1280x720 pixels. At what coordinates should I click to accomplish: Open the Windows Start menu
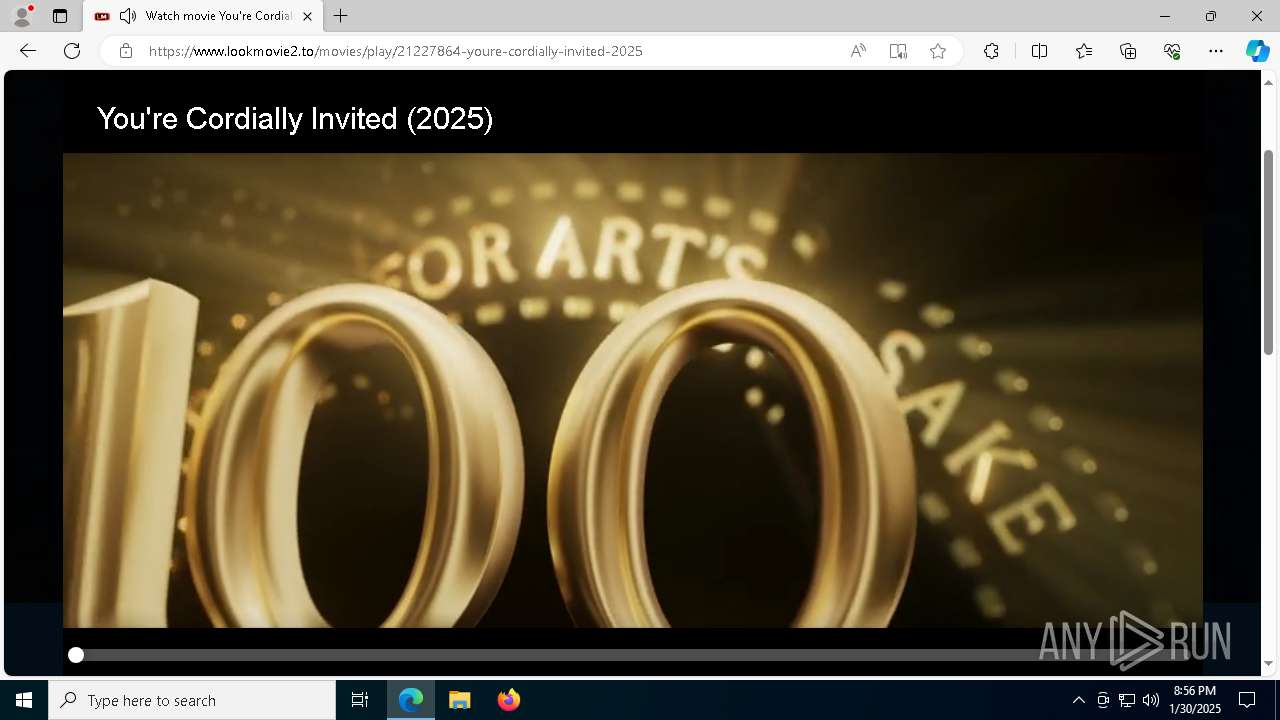[24, 700]
